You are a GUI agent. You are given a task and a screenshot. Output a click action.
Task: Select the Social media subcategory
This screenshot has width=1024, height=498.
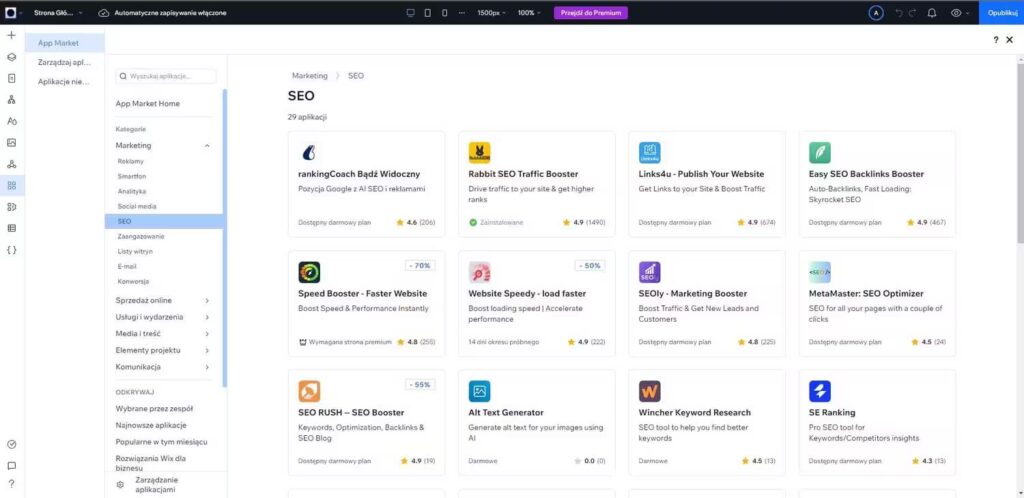(x=136, y=206)
